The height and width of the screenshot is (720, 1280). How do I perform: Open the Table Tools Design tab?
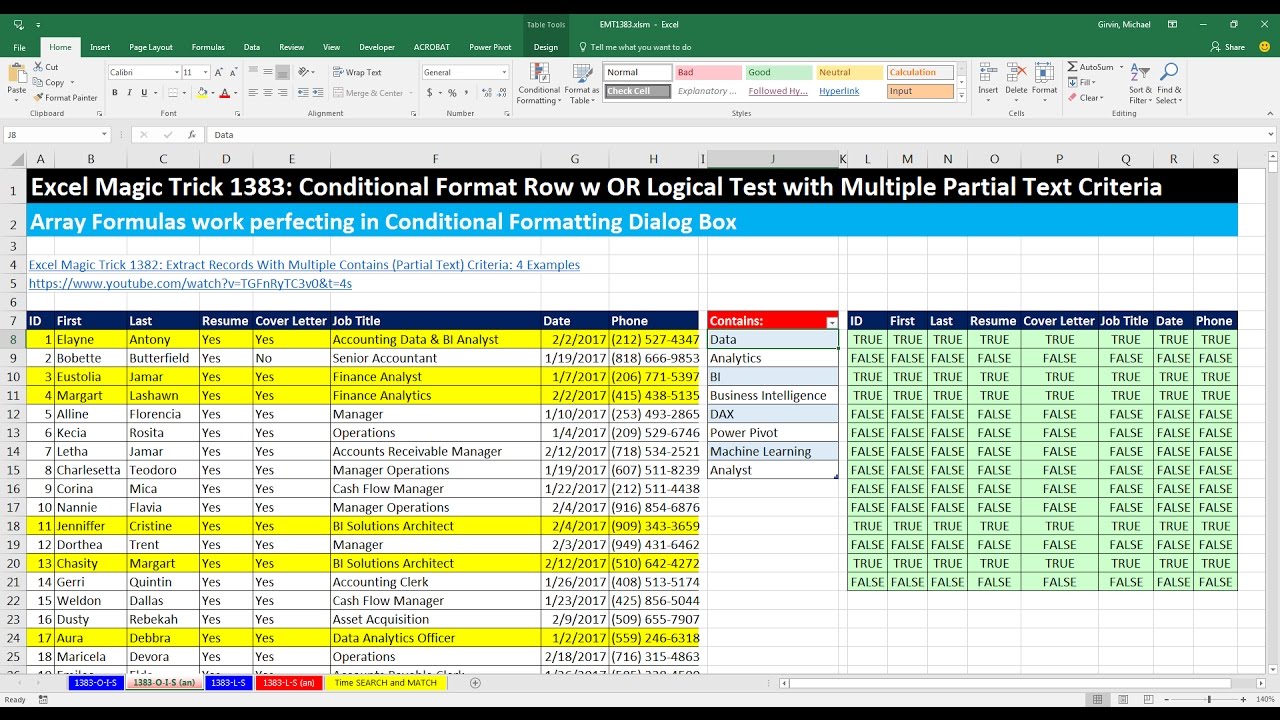pos(546,47)
